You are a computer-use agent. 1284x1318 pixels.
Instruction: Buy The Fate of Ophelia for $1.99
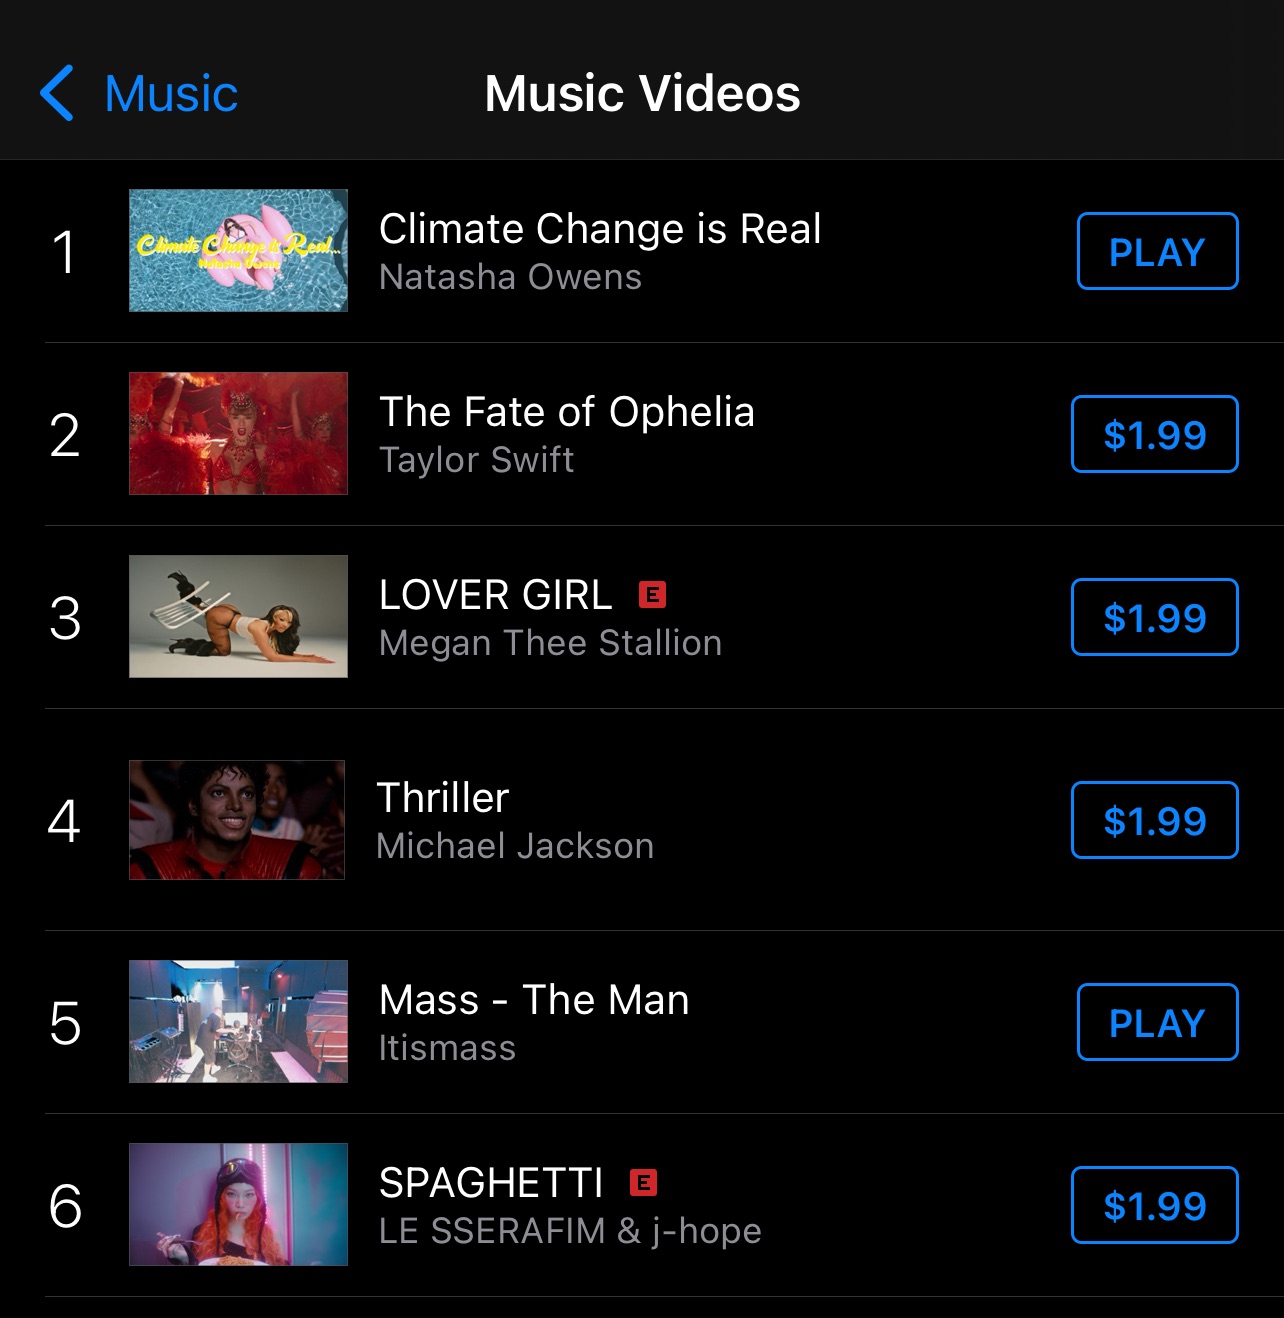click(x=1154, y=434)
